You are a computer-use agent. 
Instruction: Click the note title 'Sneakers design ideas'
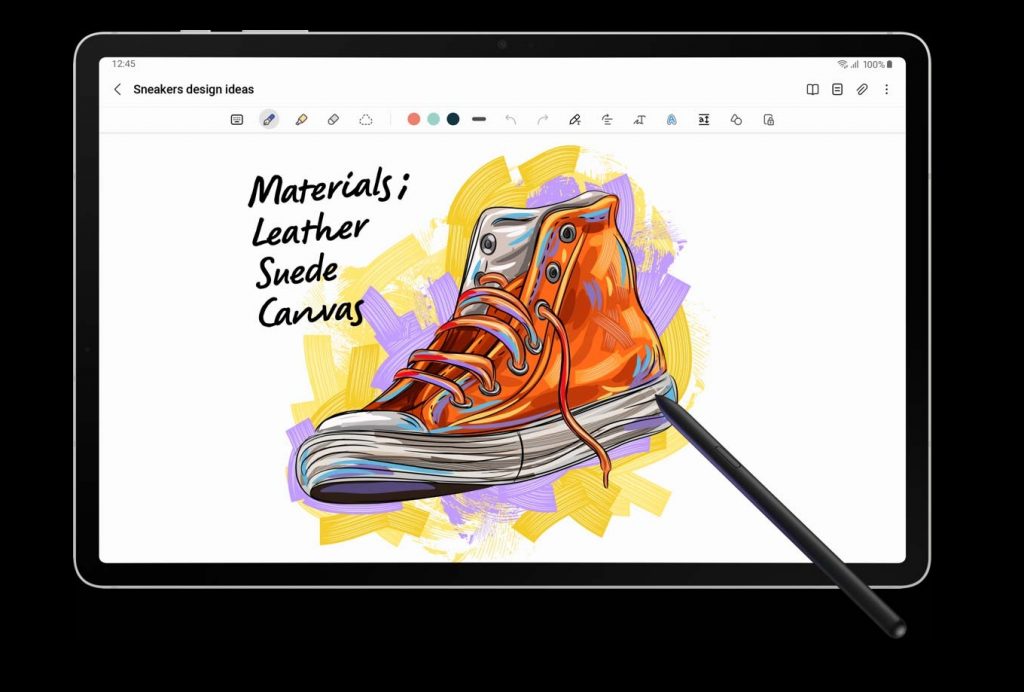(x=193, y=89)
